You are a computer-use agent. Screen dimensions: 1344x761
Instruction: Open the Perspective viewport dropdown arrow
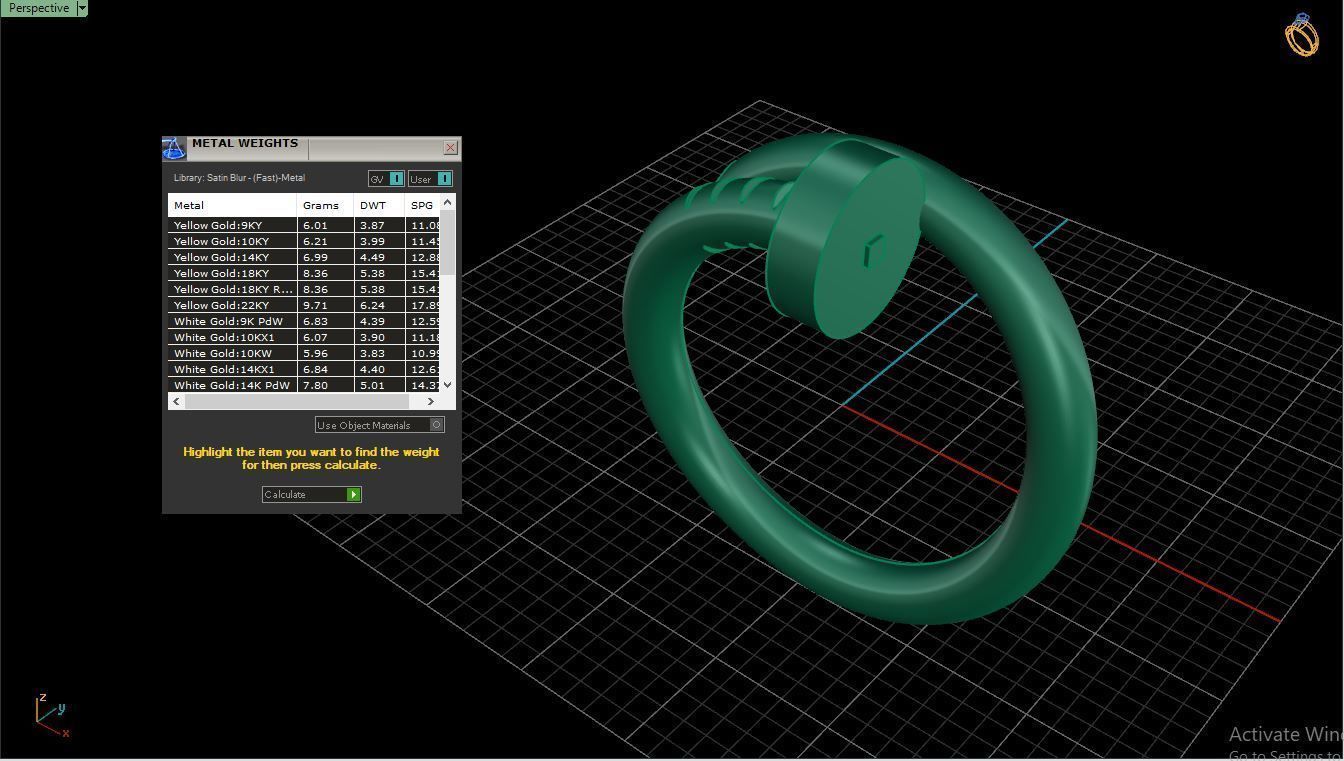[x=82, y=8]
